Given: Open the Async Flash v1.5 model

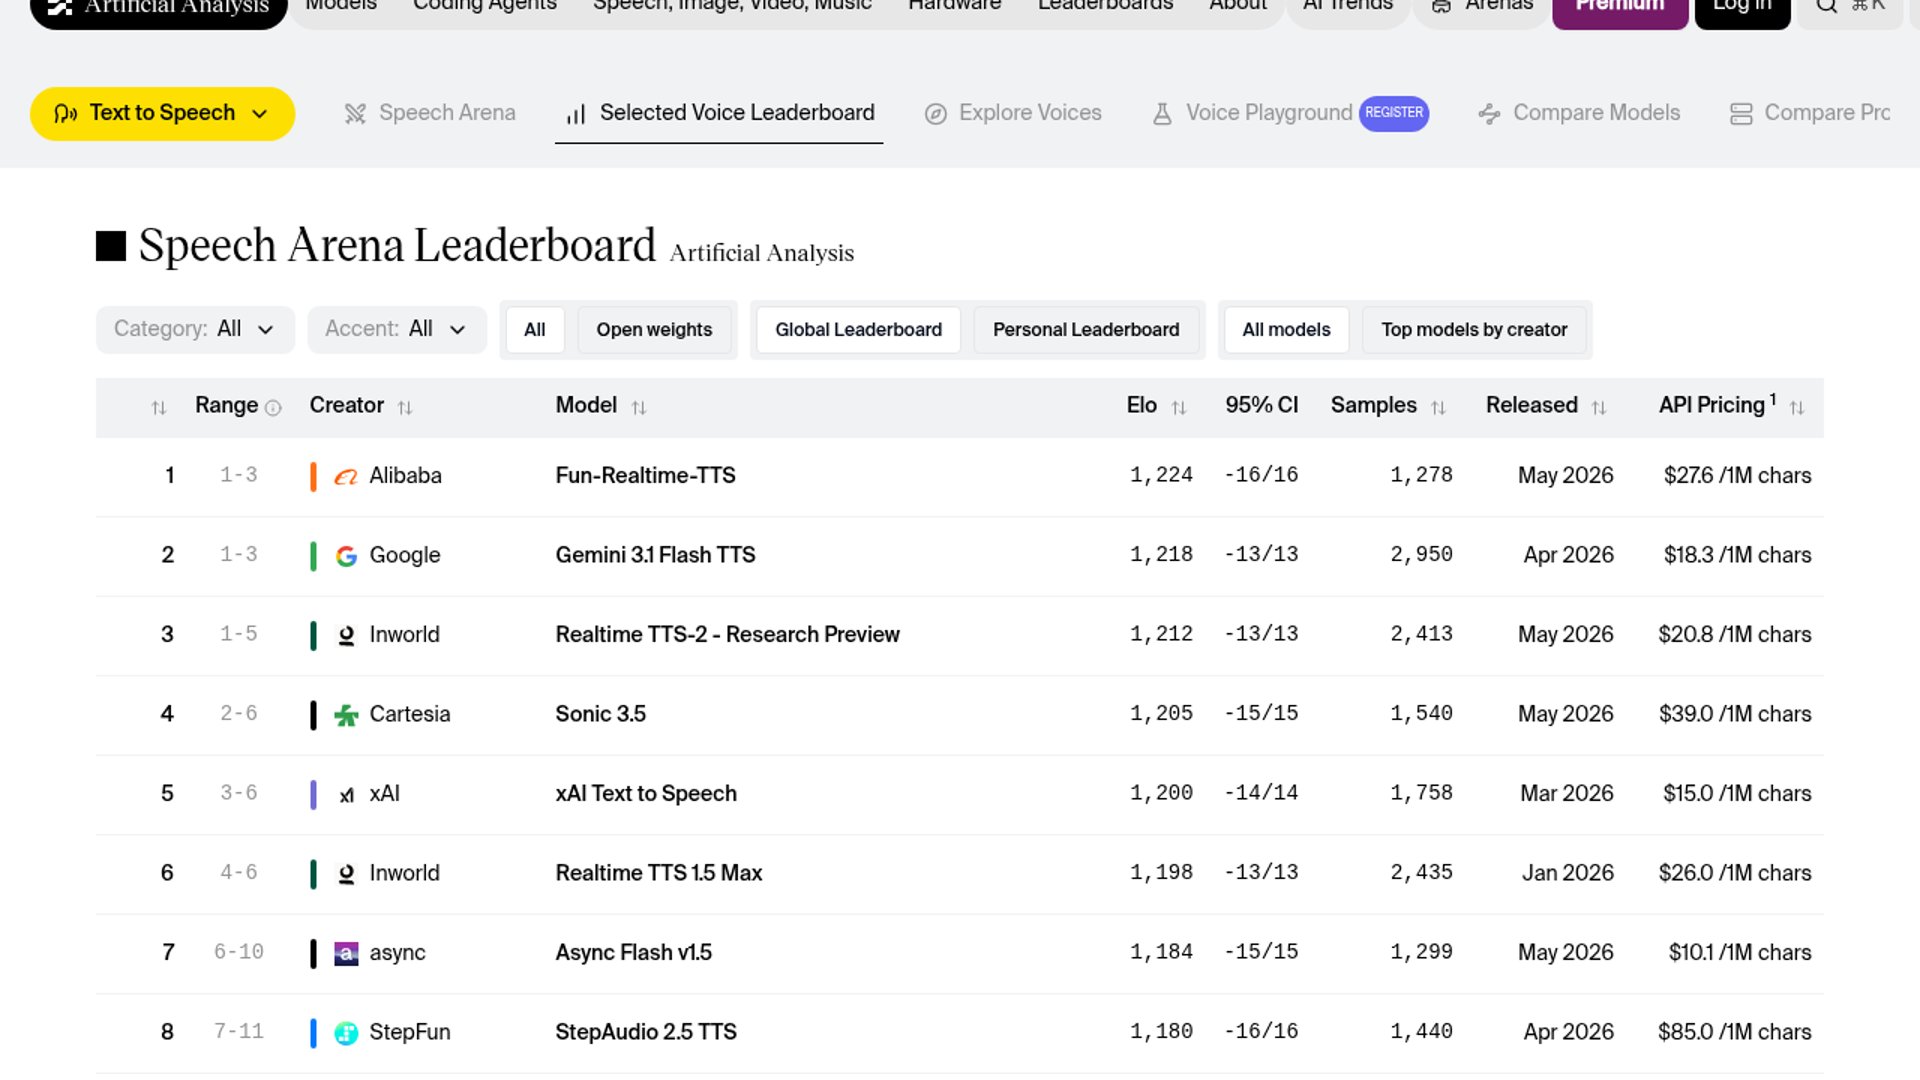Looking at the screenshot, I should pos(633,953).
